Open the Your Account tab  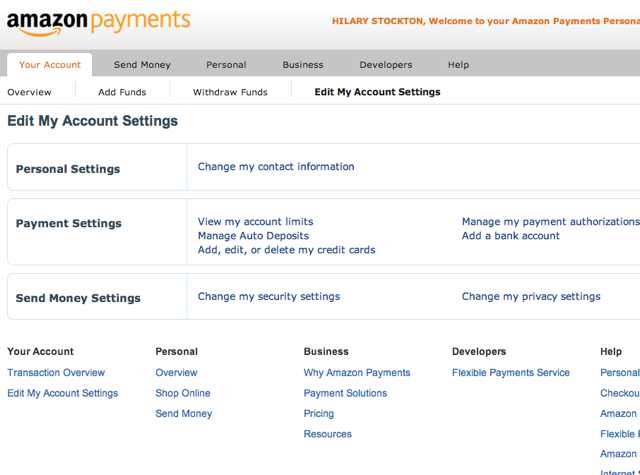pos(50,65)
